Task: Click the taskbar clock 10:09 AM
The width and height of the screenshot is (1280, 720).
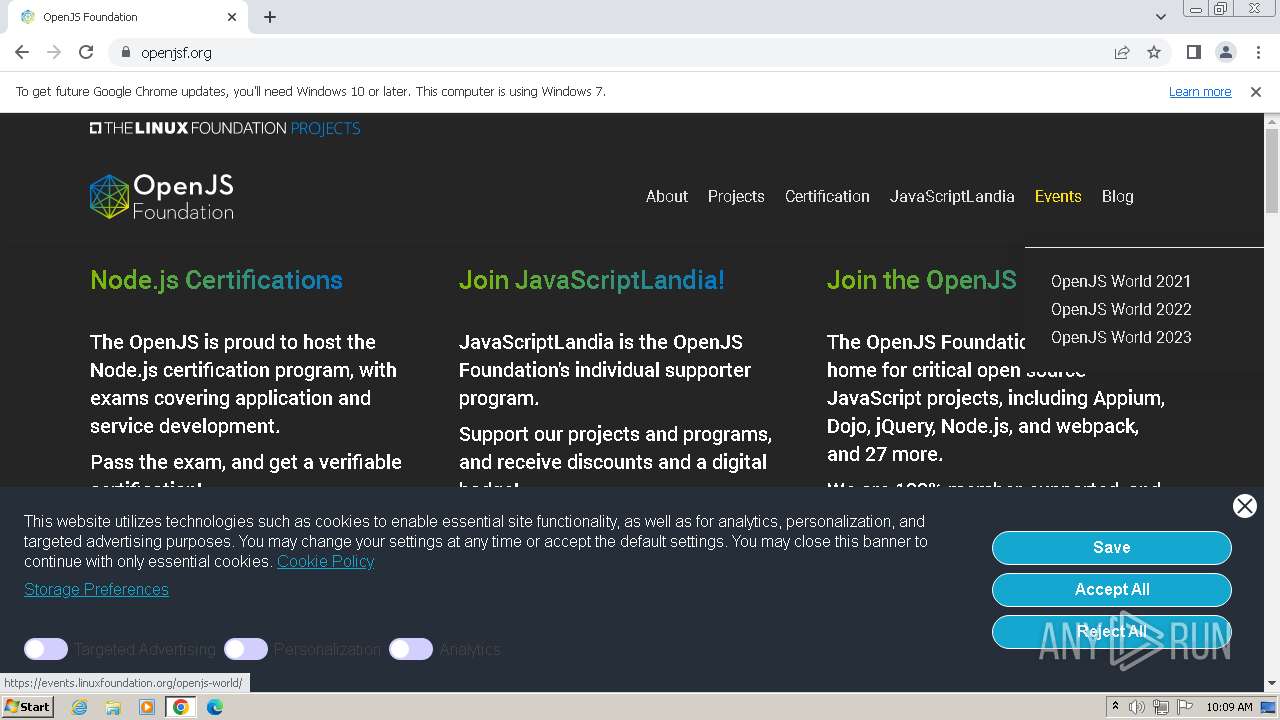Action: click(x=1229, y=707)
